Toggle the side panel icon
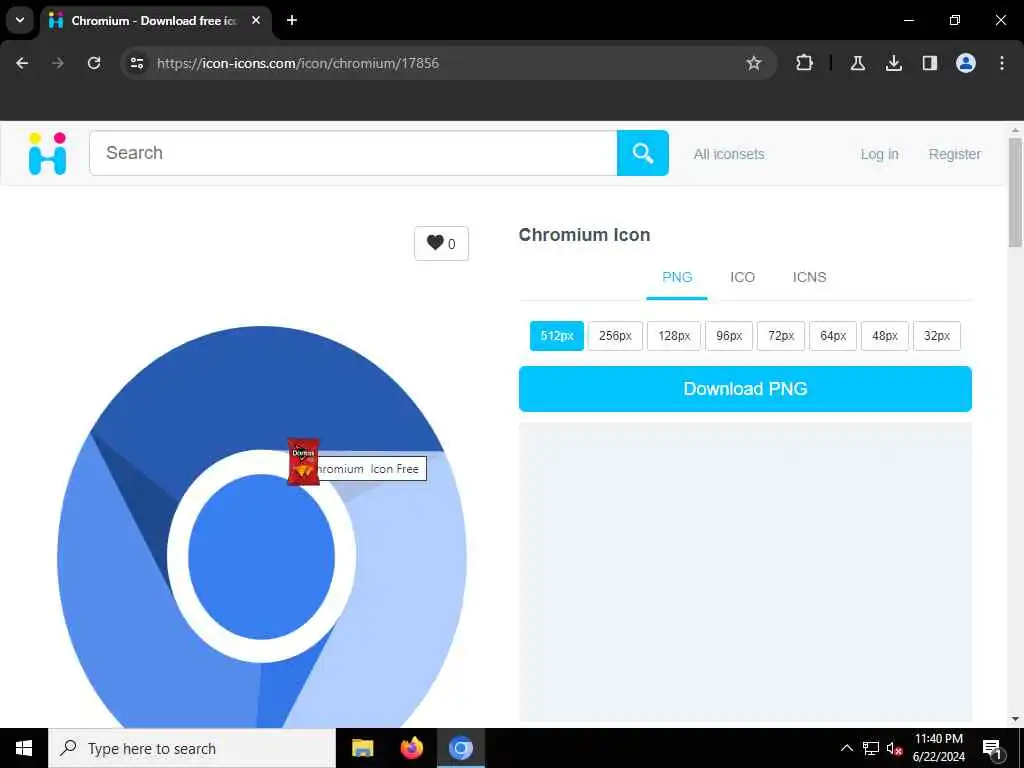 tap(929, 63)
